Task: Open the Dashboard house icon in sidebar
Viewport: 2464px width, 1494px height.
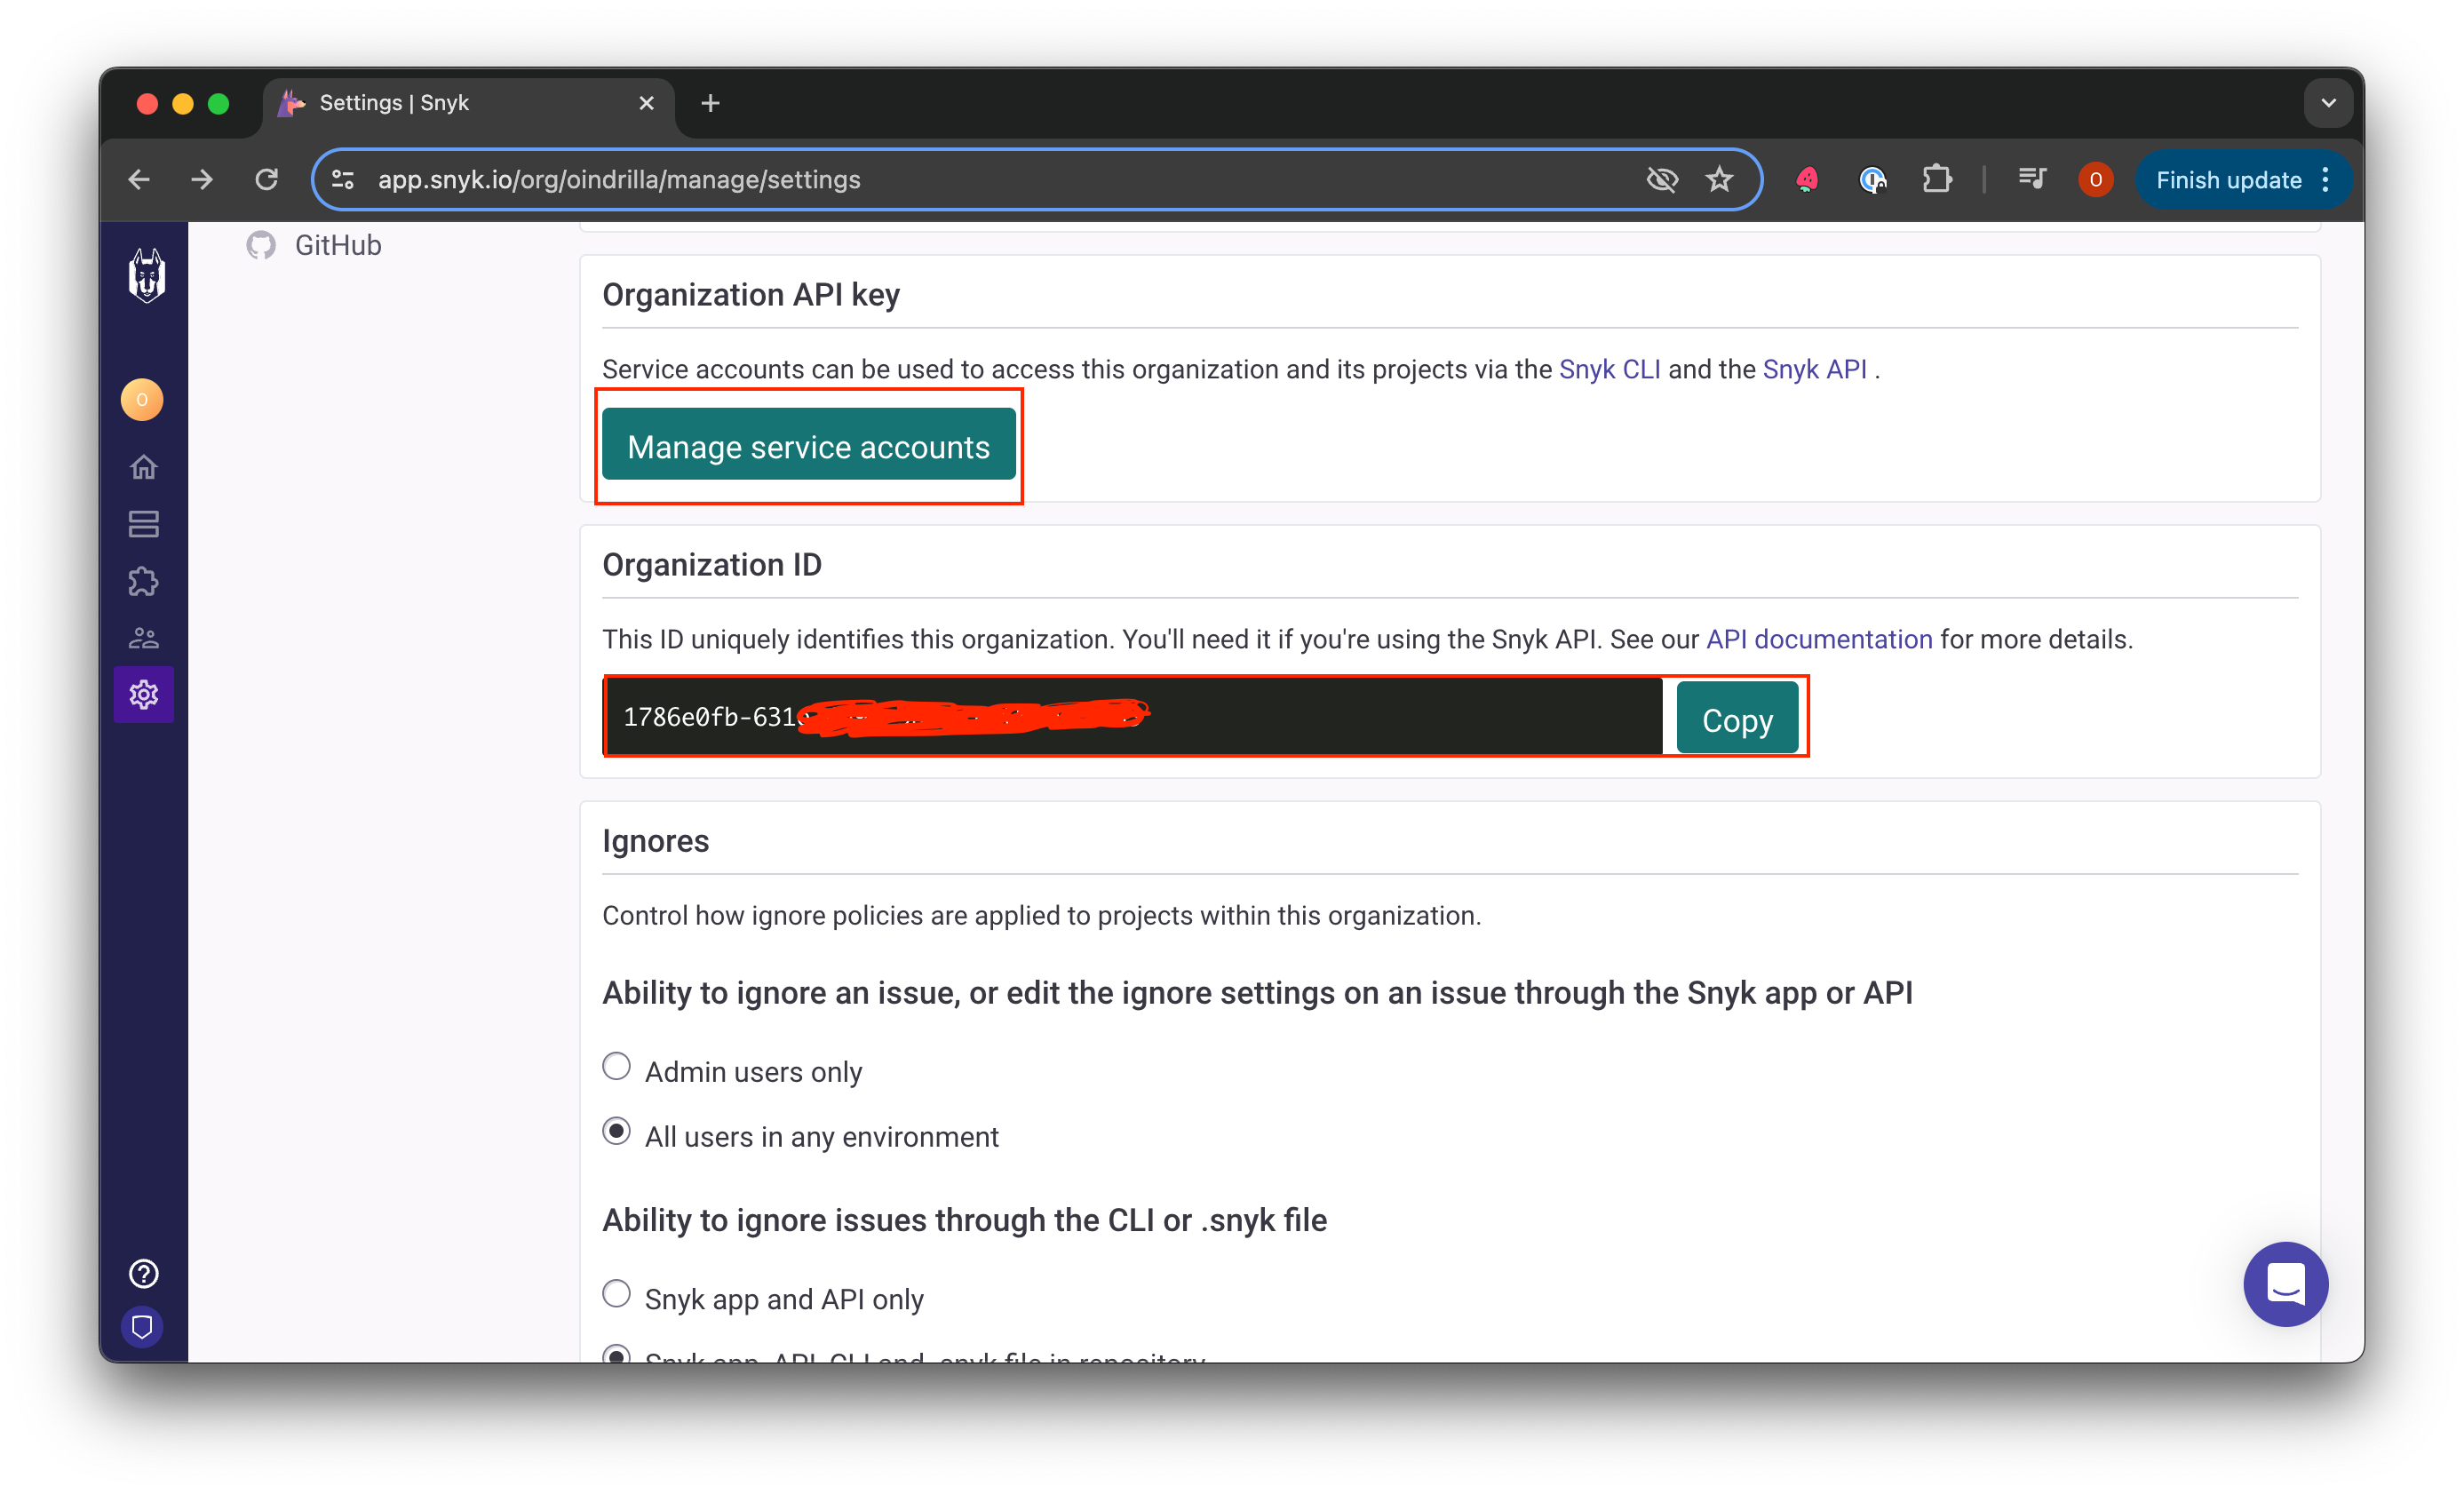Action: (143, 467)
